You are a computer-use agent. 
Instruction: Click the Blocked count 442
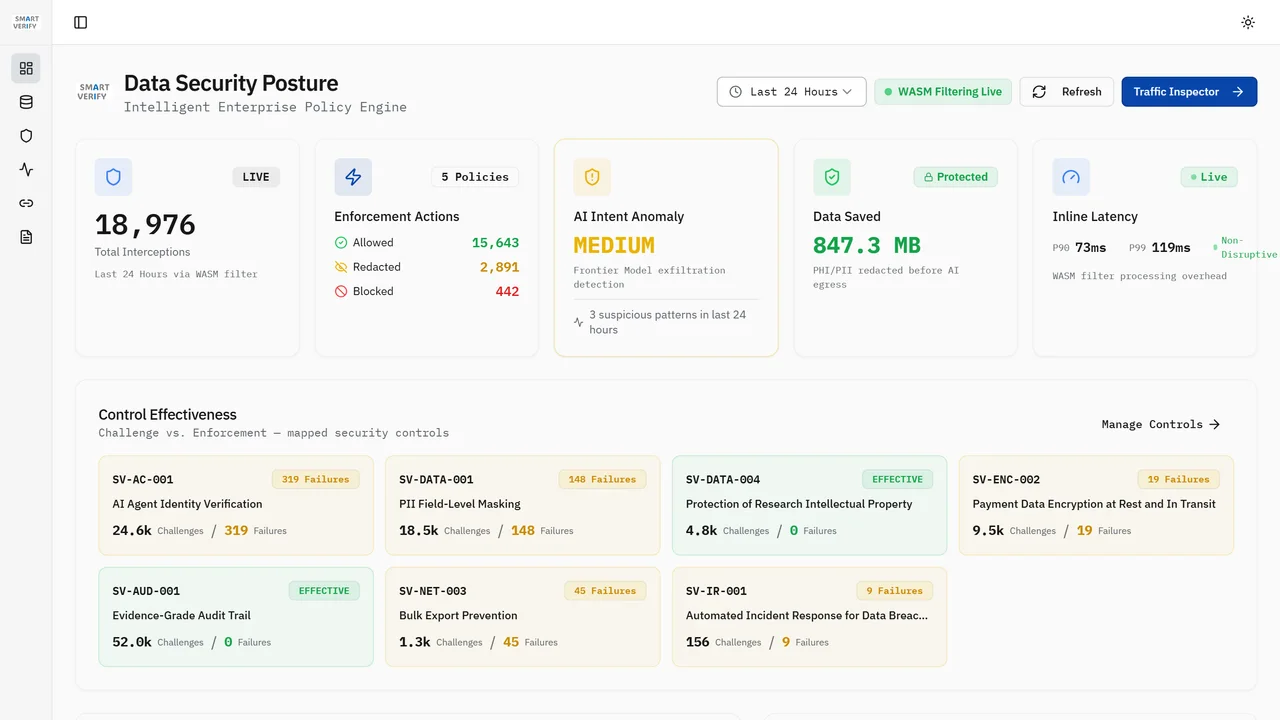507,291
